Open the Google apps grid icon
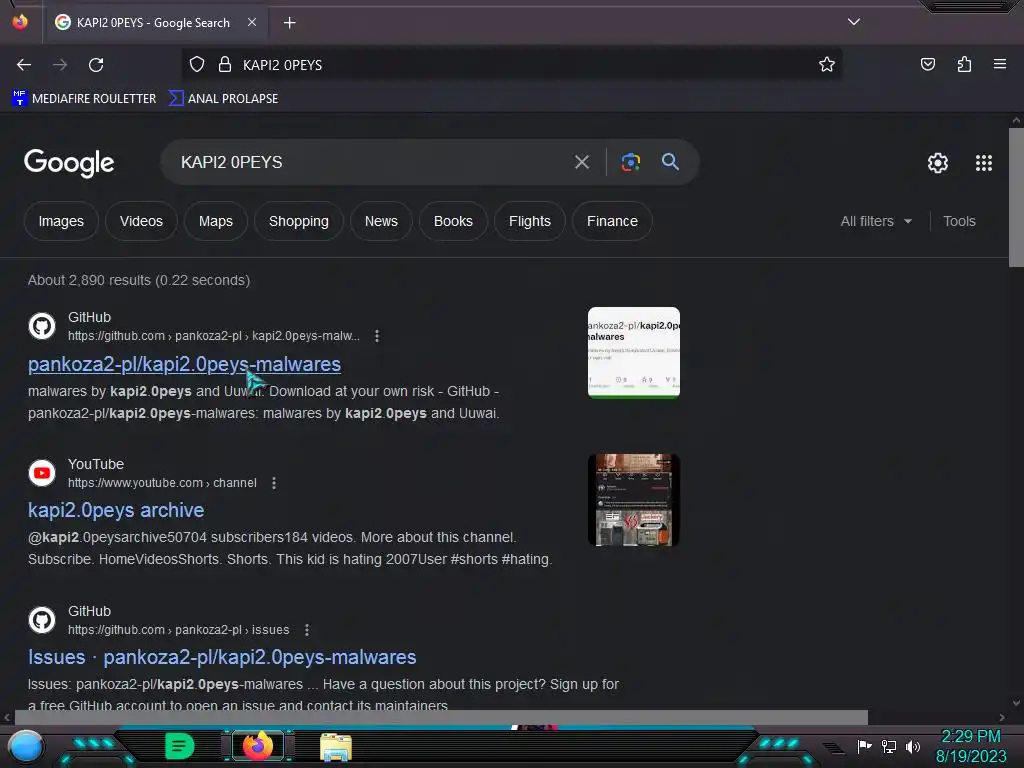The image size is (1024, 768). [x=984, y=163]
